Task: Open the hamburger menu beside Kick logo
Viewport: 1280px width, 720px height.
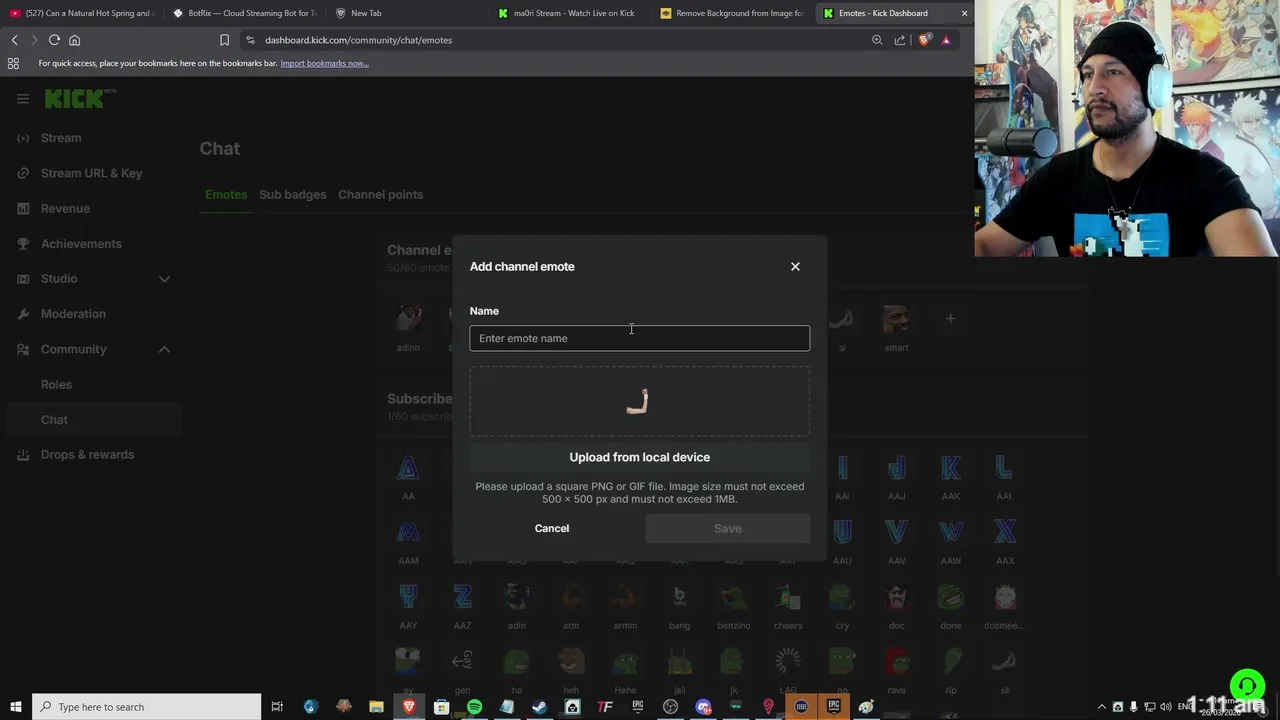Action: pos(23,98)
